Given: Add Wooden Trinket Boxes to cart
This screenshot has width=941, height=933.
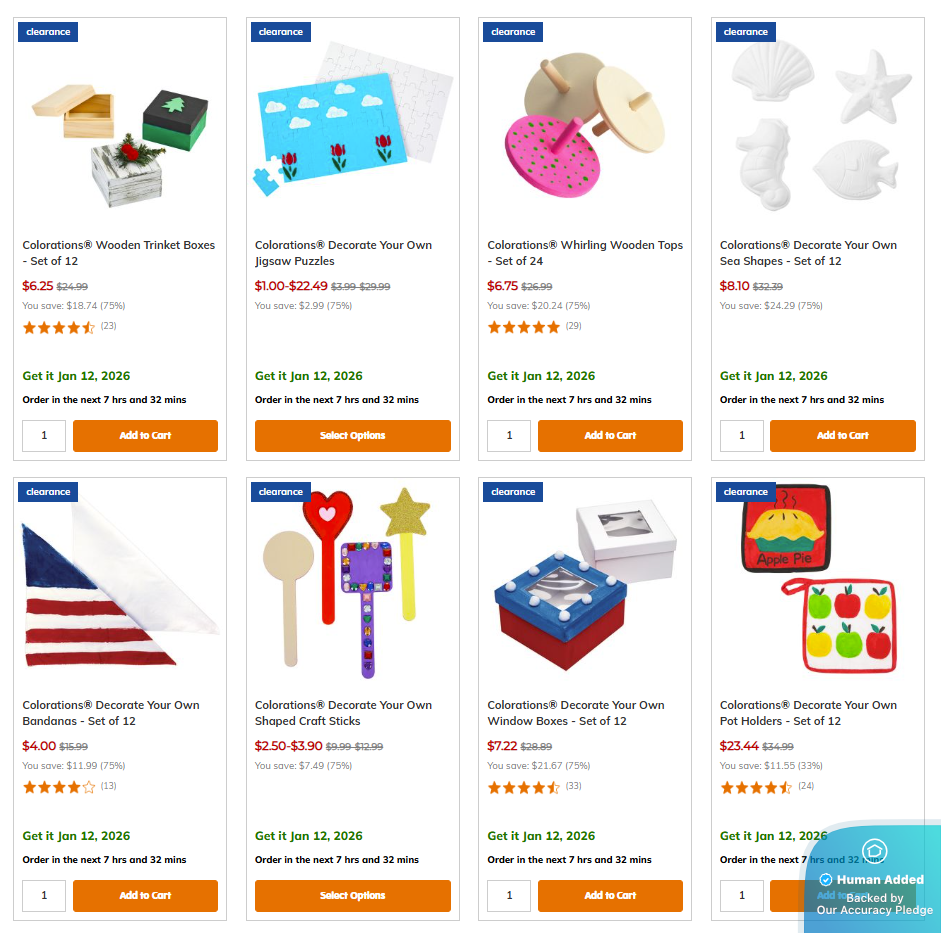Looking at the screenshot, I should pyautogui.click(x=145, y=436).
